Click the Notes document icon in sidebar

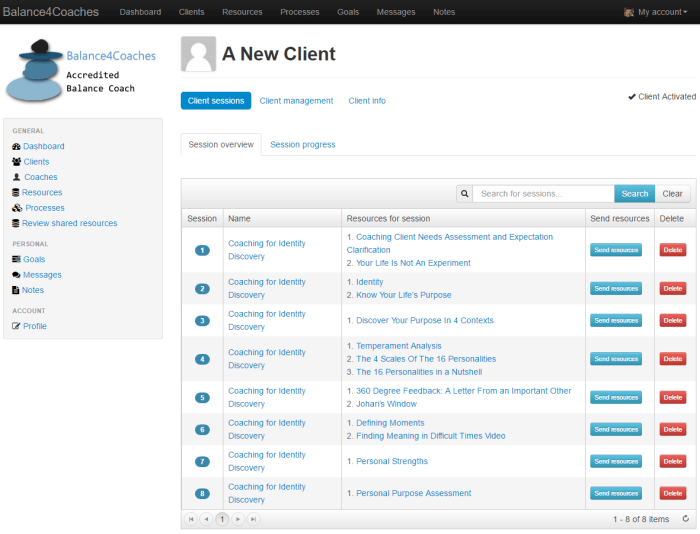click(x=16, y=290)
